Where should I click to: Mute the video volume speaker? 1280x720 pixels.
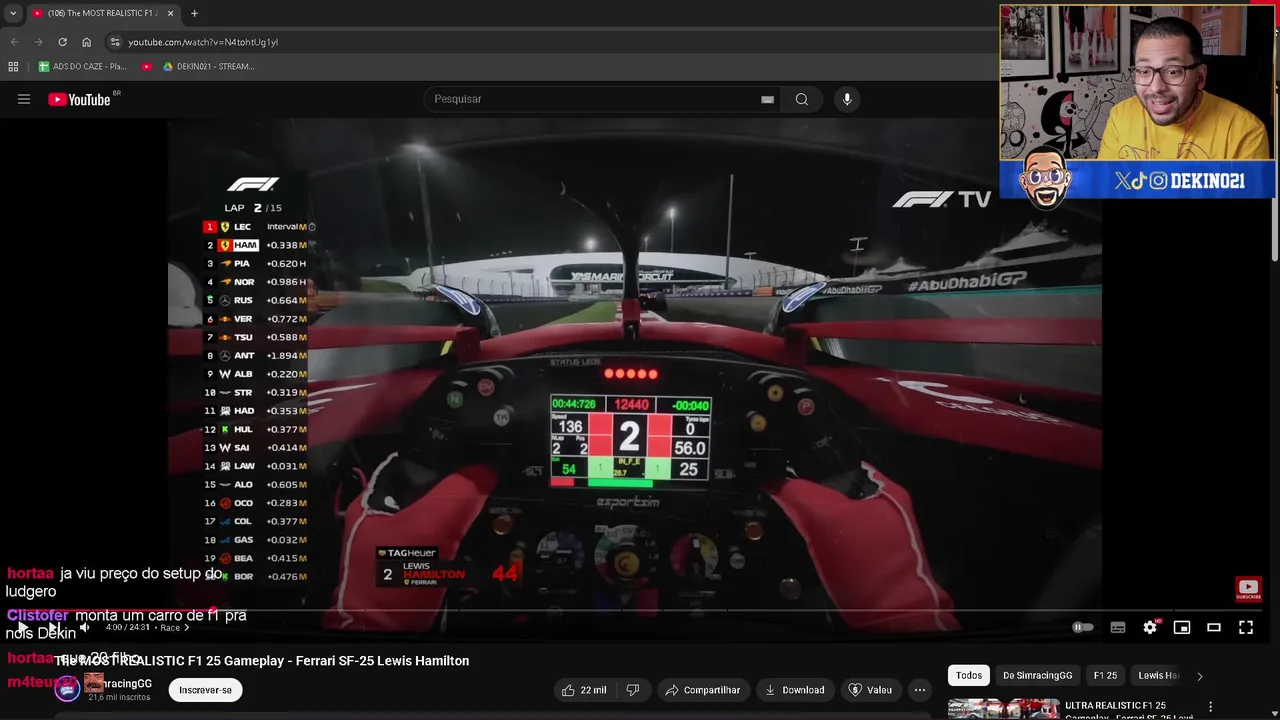click(x=84, y=627)
